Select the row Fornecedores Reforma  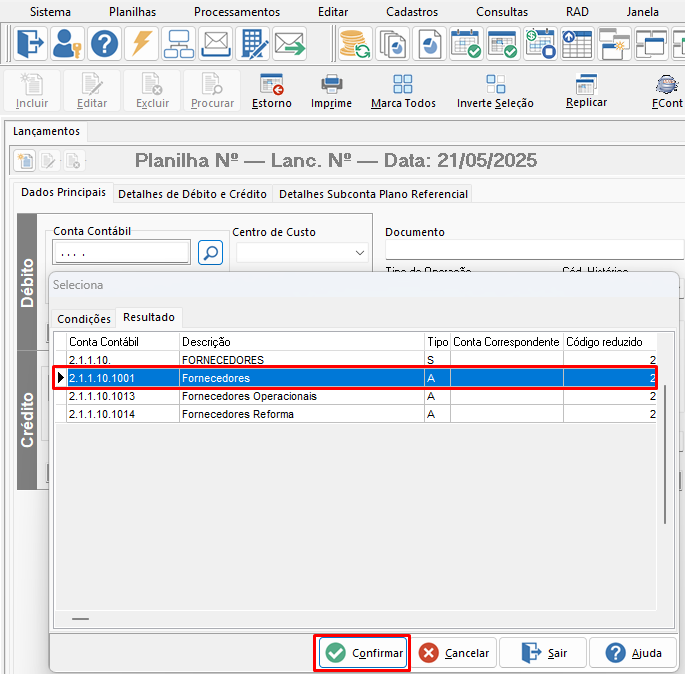point(356,414)
